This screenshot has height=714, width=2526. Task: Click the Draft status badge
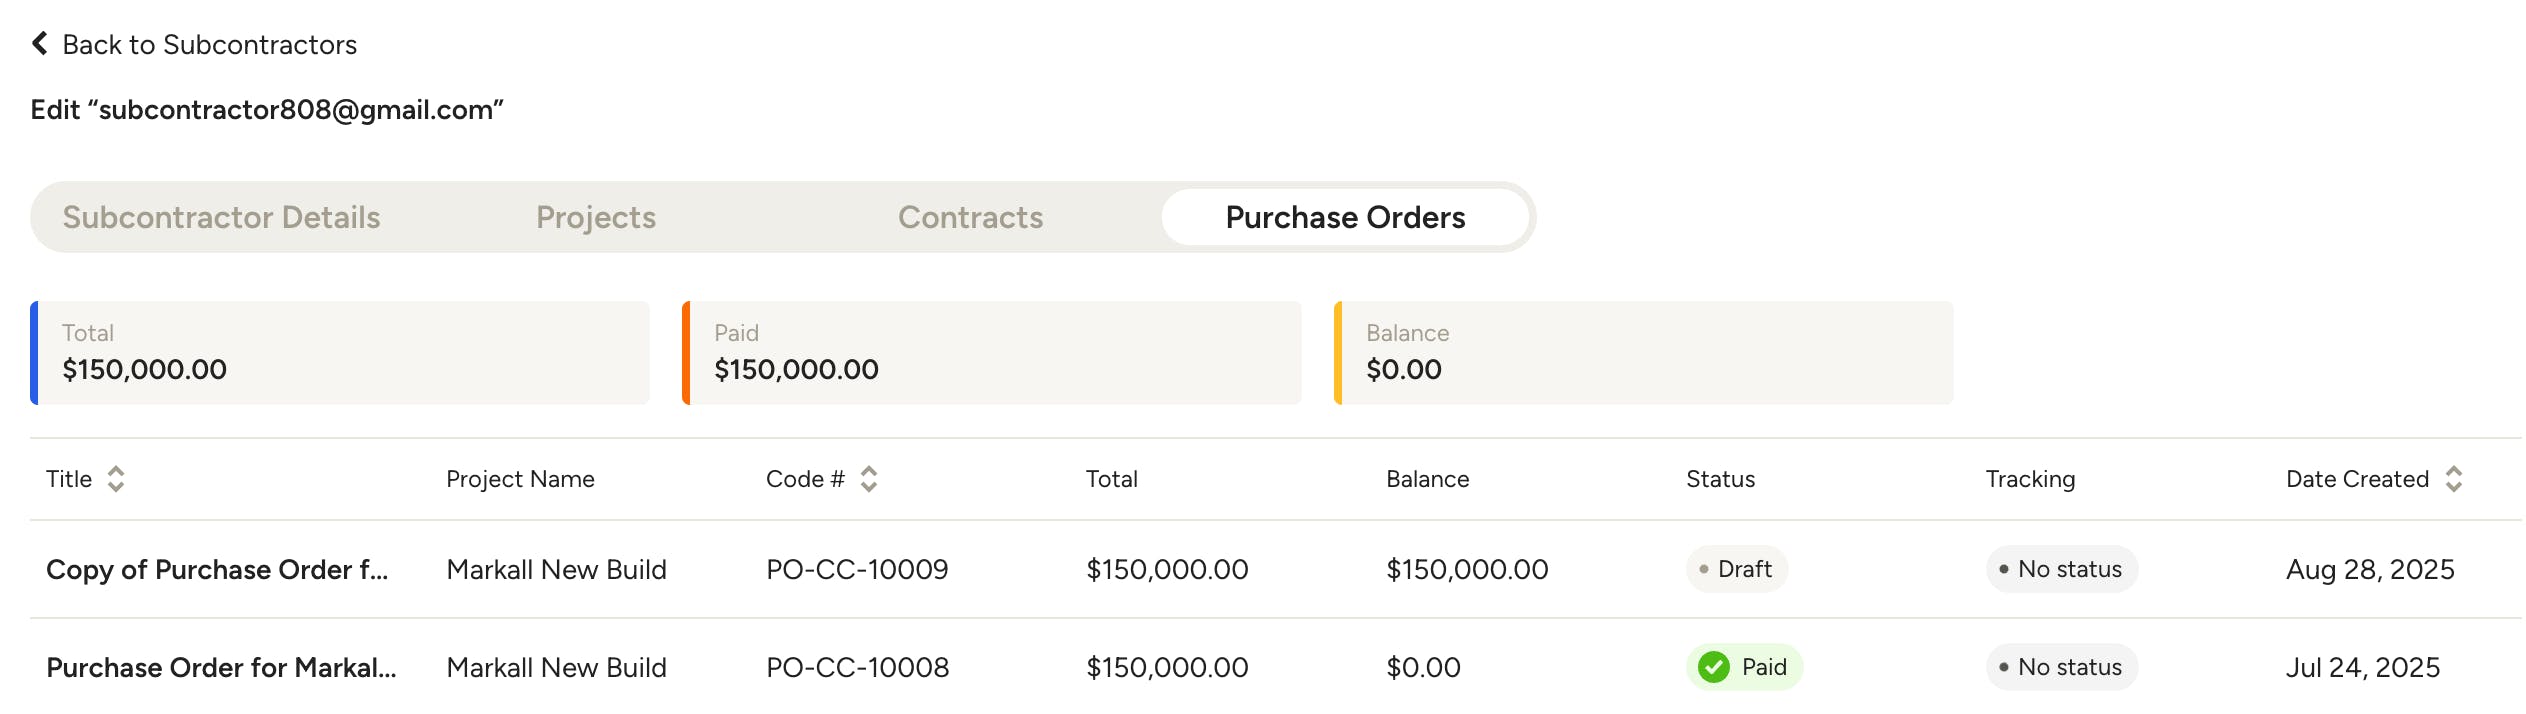[x=1737, y=569]
